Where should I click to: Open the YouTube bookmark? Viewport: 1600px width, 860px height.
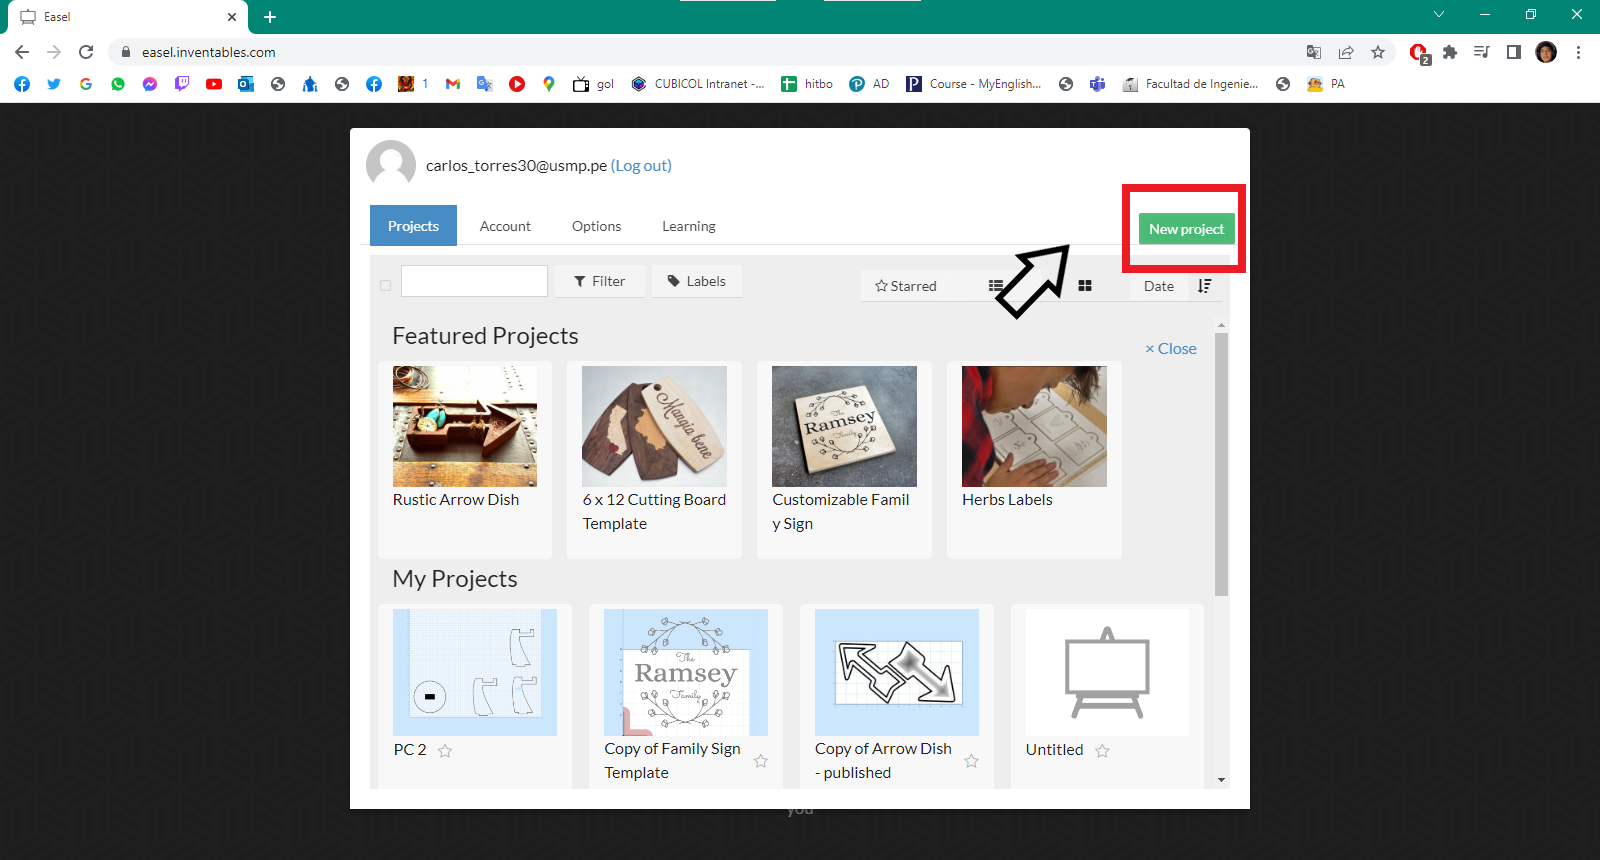pos(214,84)
